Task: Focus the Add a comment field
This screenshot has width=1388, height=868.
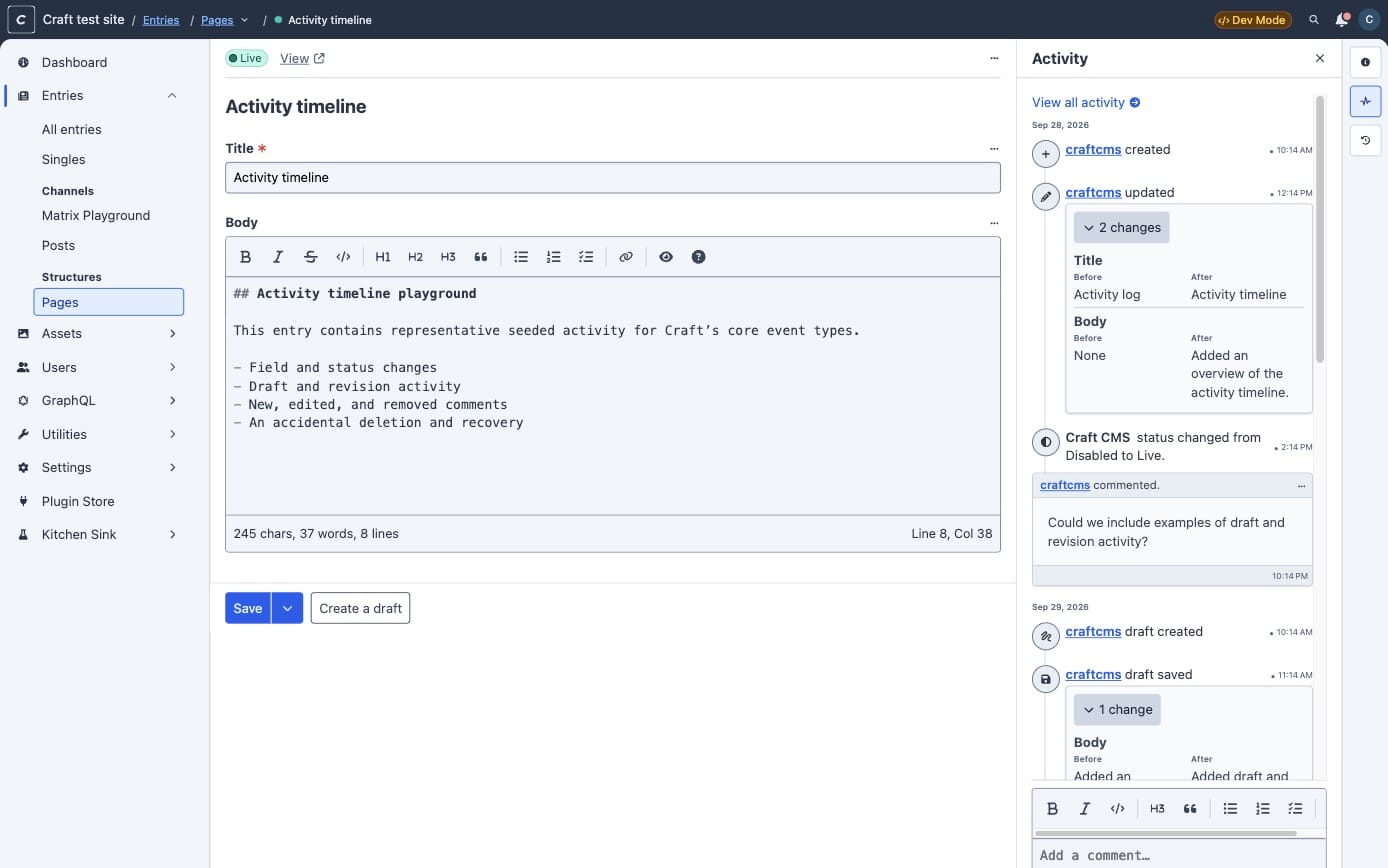Action: pos(1179,855)
